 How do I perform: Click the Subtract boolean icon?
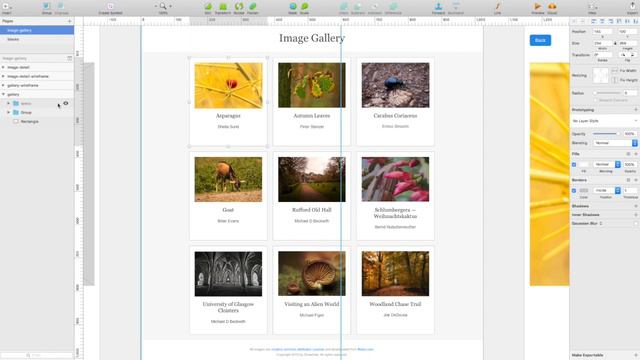[358, 7]
